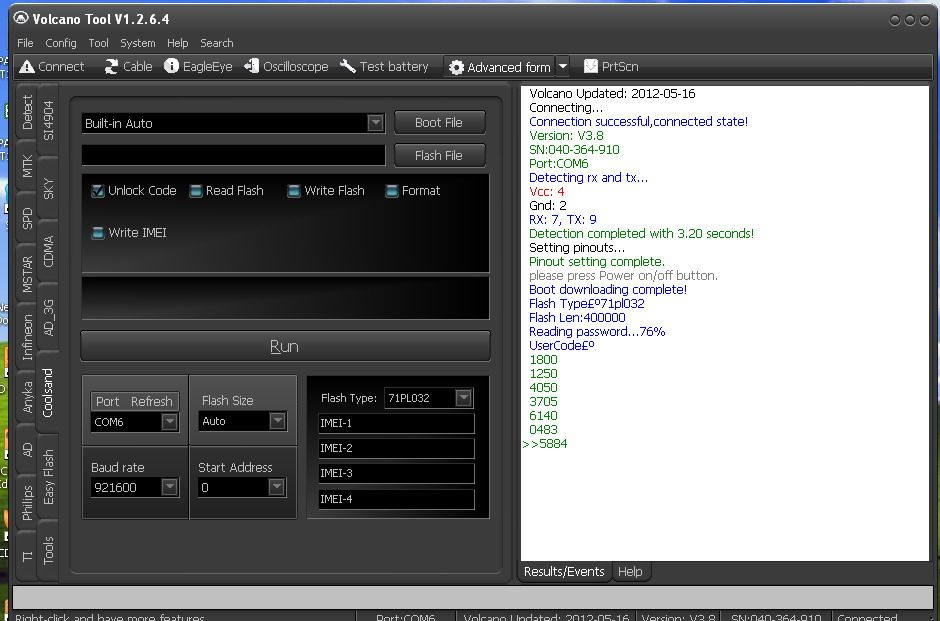Select the SKY side tab
The width and height of the screenshot is (940, 621).
(x=48, y=188)
